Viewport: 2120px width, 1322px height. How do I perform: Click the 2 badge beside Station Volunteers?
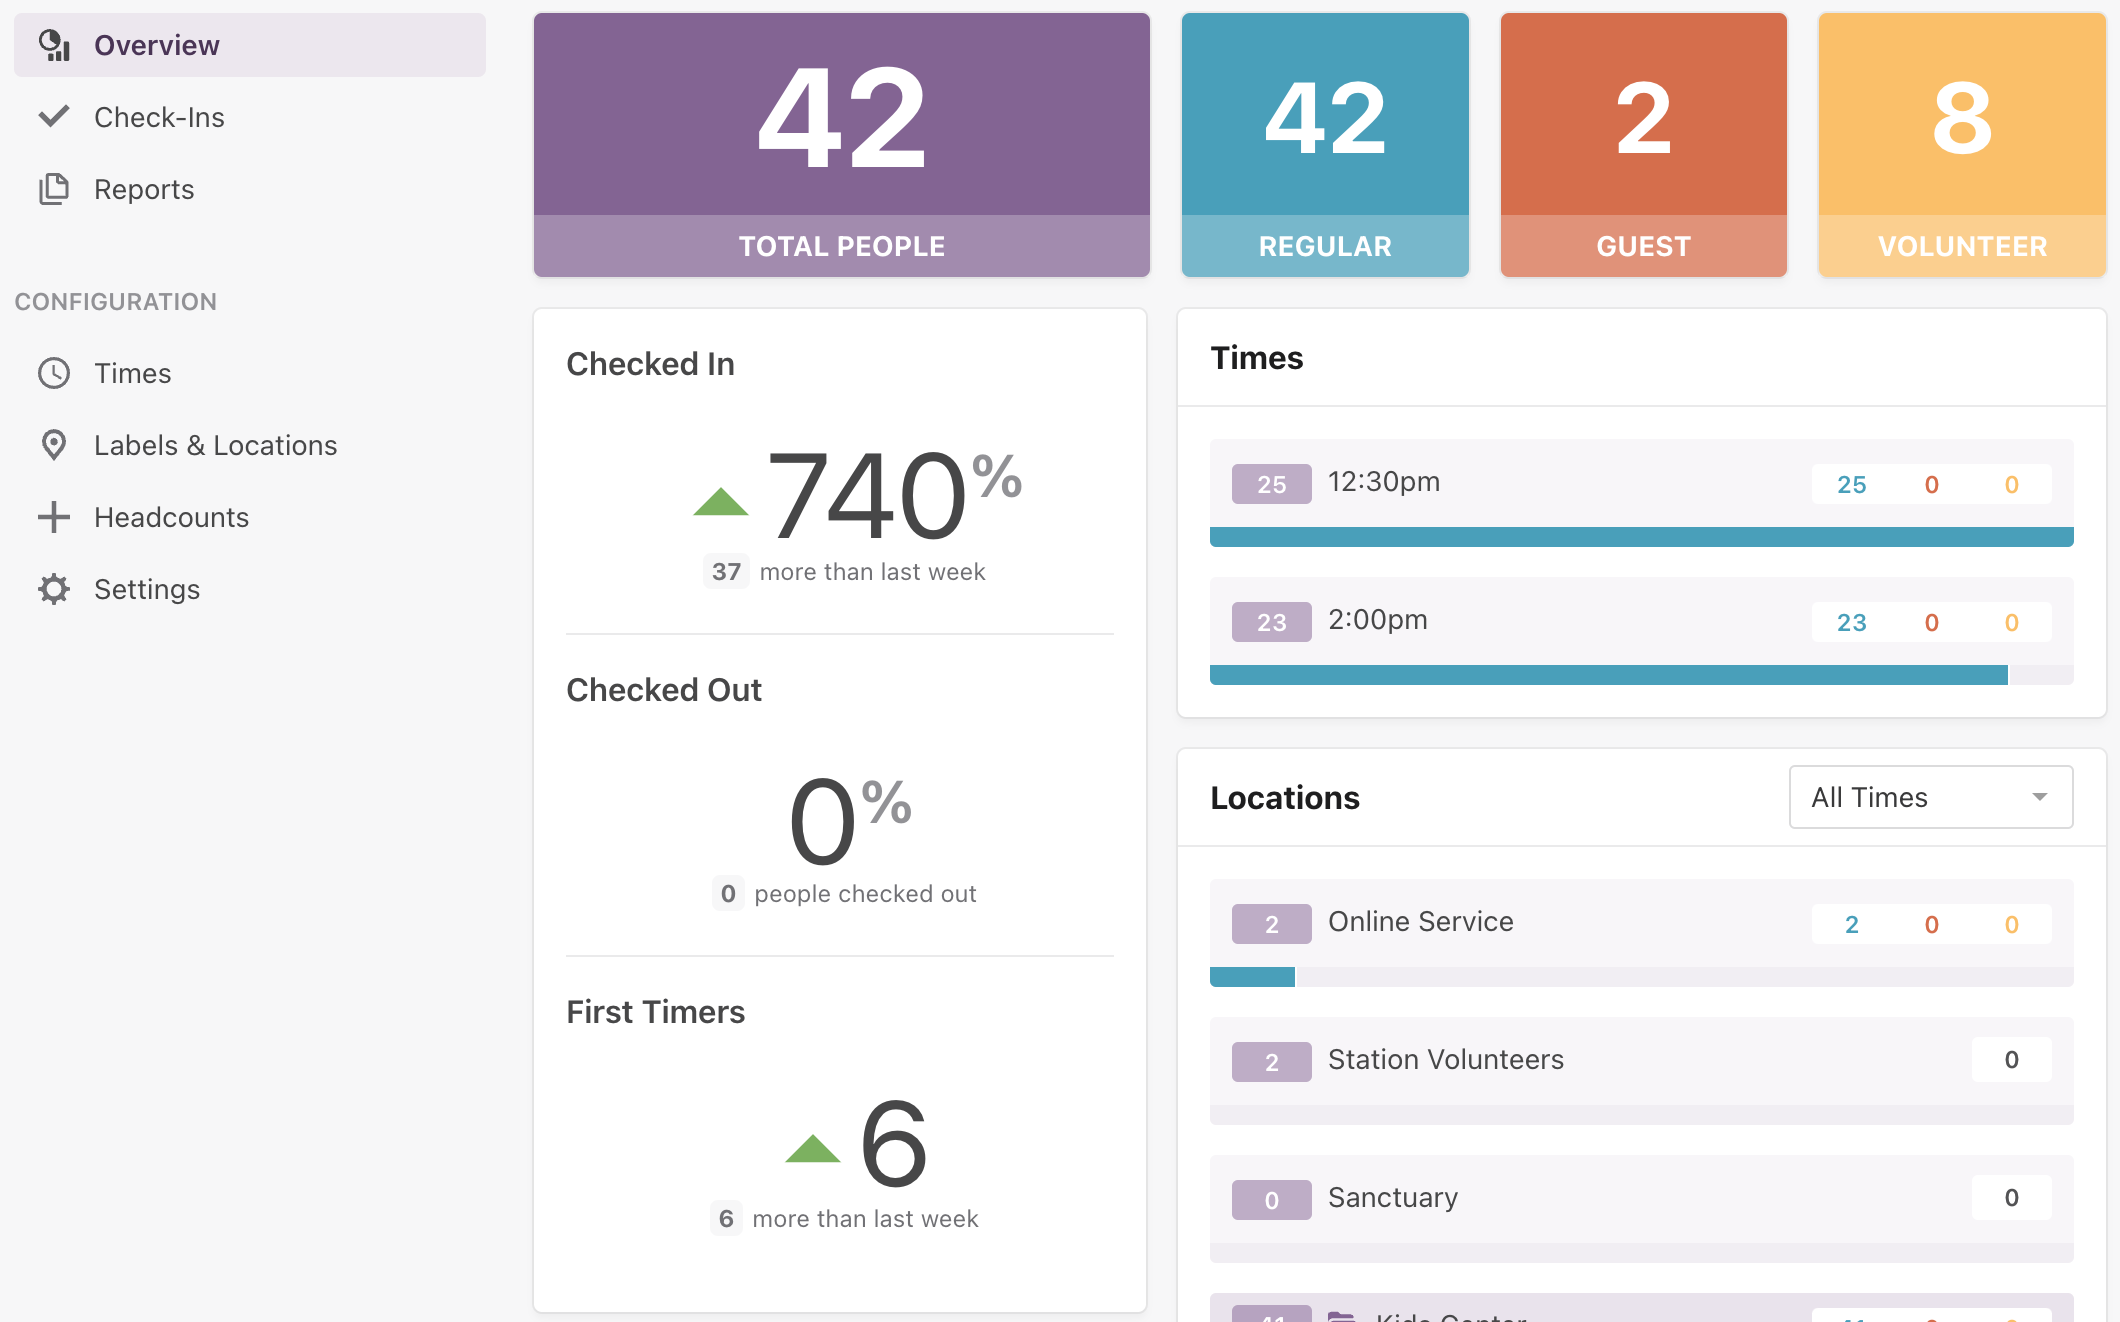coord(1272,1062)
